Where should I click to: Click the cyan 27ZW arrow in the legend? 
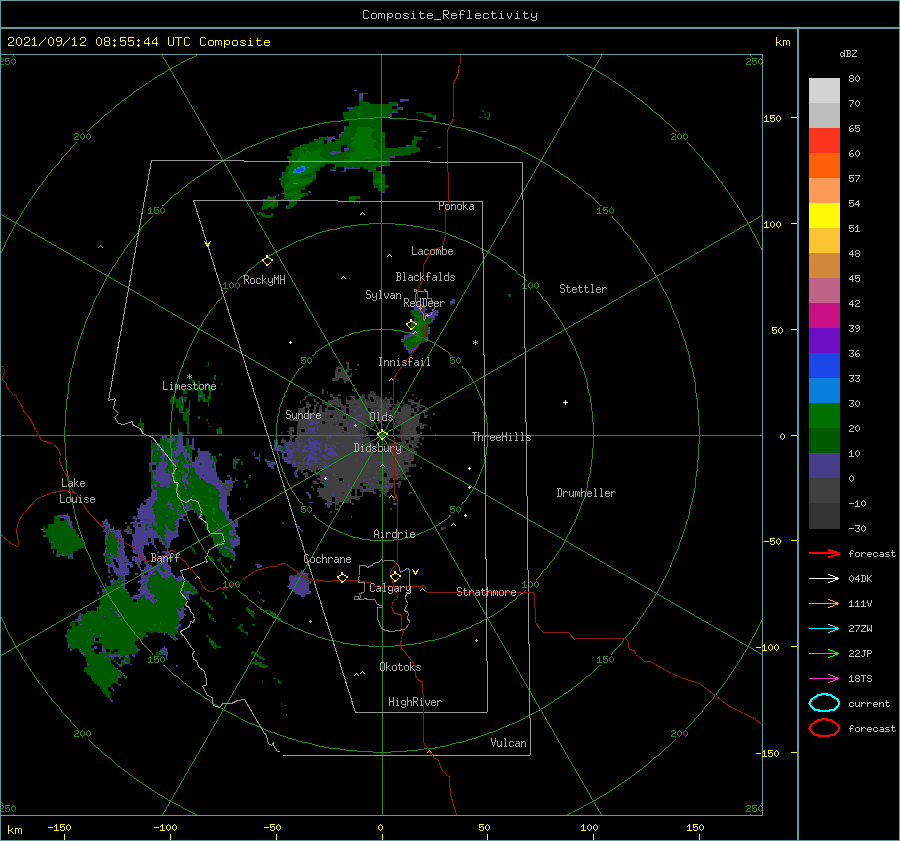tap(824, 629)
